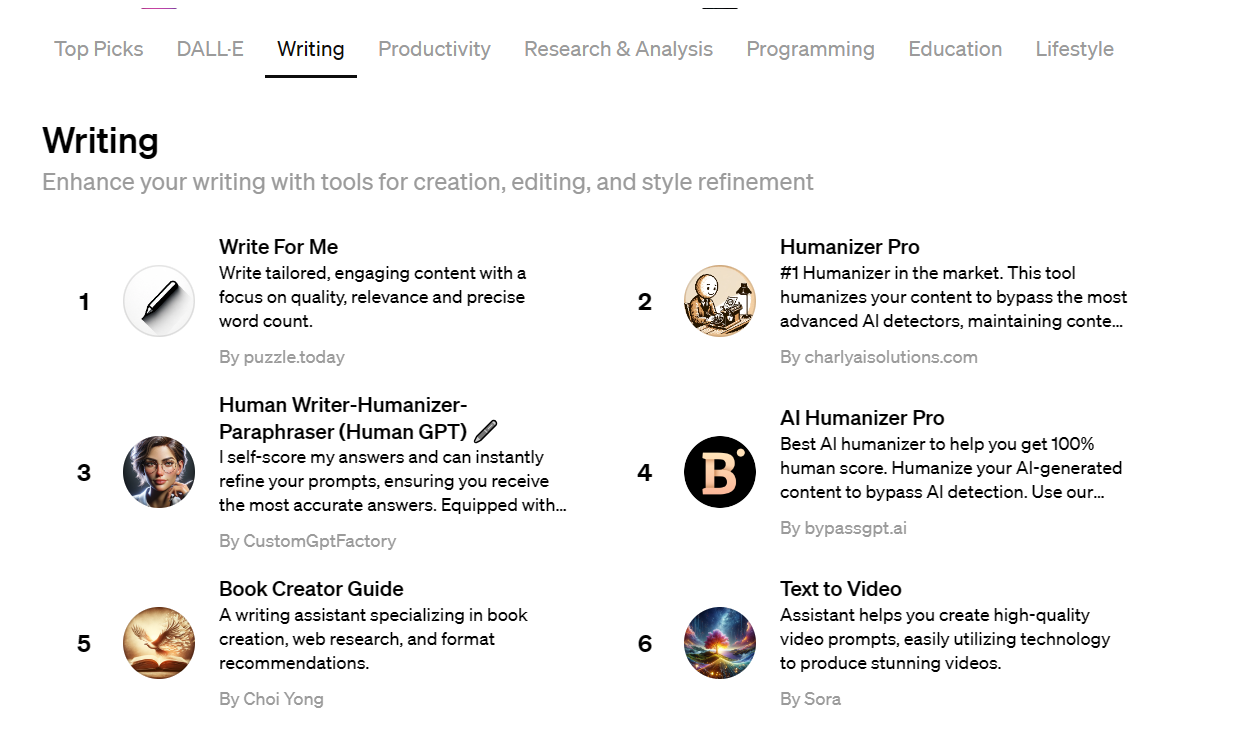
Task: Switch to the Top Picks tab
Action: [99, 49]
